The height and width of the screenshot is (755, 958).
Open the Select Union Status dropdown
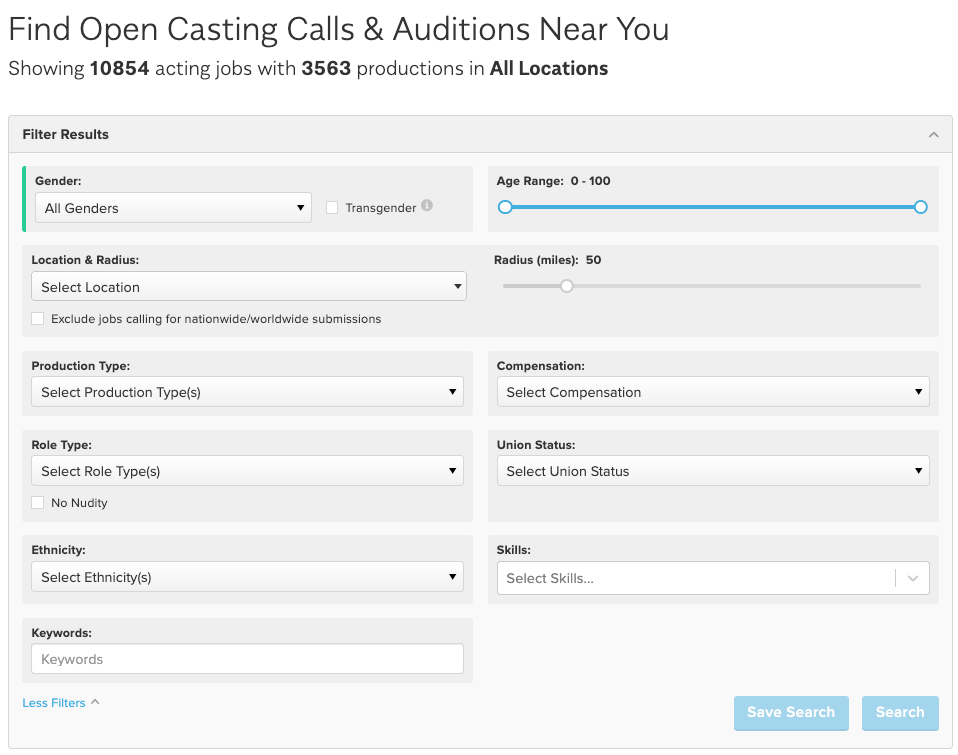click(x=712, y=471)
